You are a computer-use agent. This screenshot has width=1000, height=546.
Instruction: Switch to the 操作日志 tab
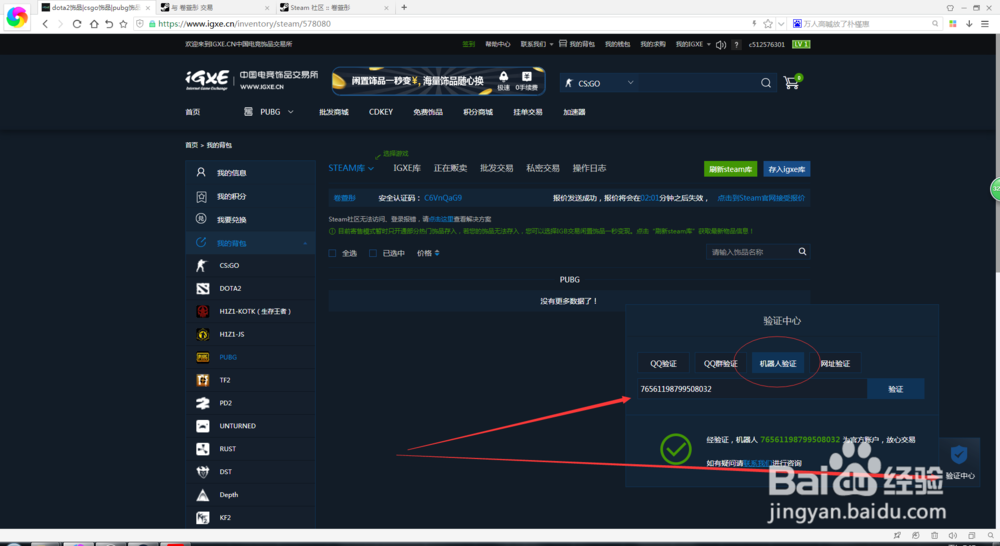[x=589, y=168]
